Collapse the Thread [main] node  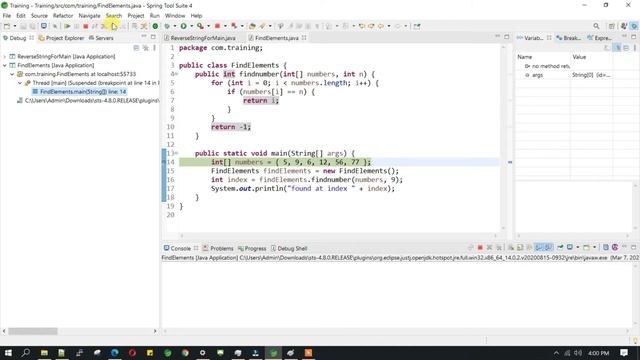[x=20, y=83]
